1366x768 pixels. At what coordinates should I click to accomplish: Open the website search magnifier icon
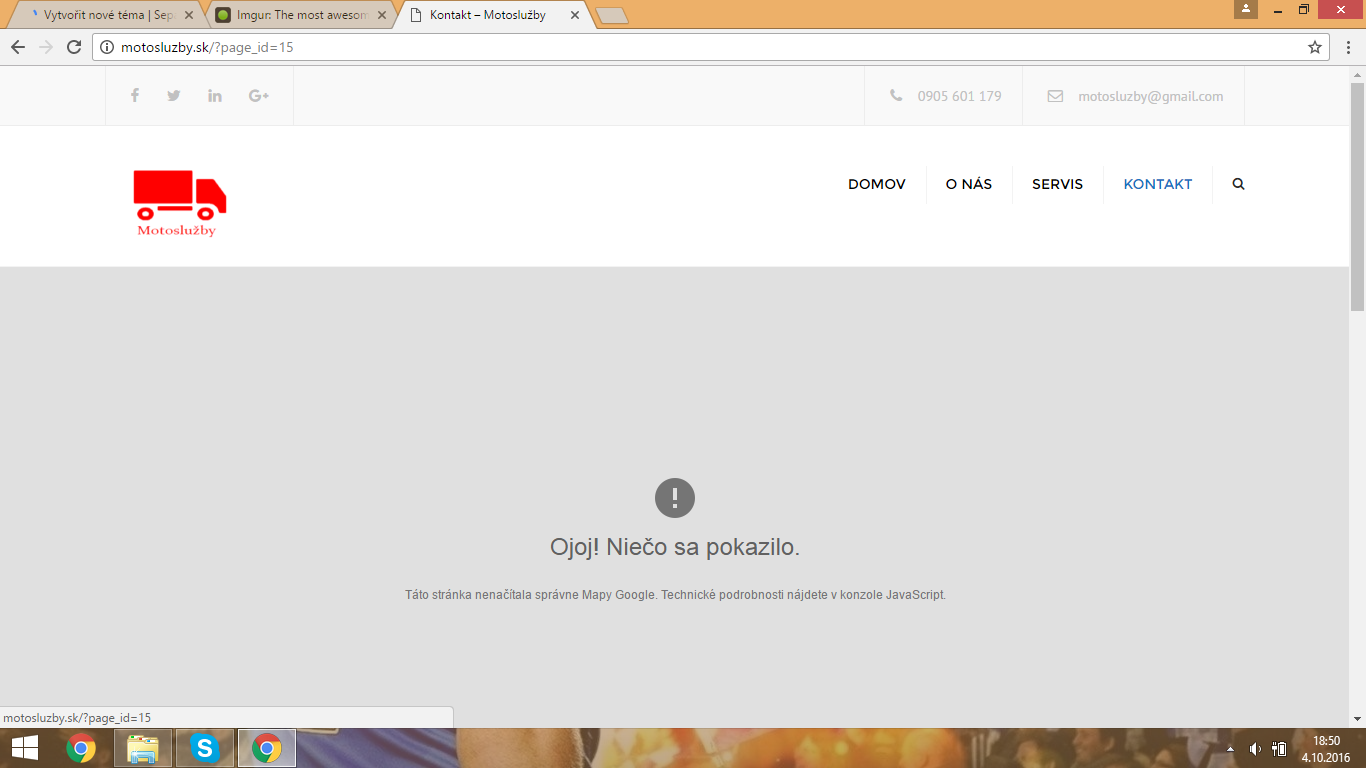1238,184
